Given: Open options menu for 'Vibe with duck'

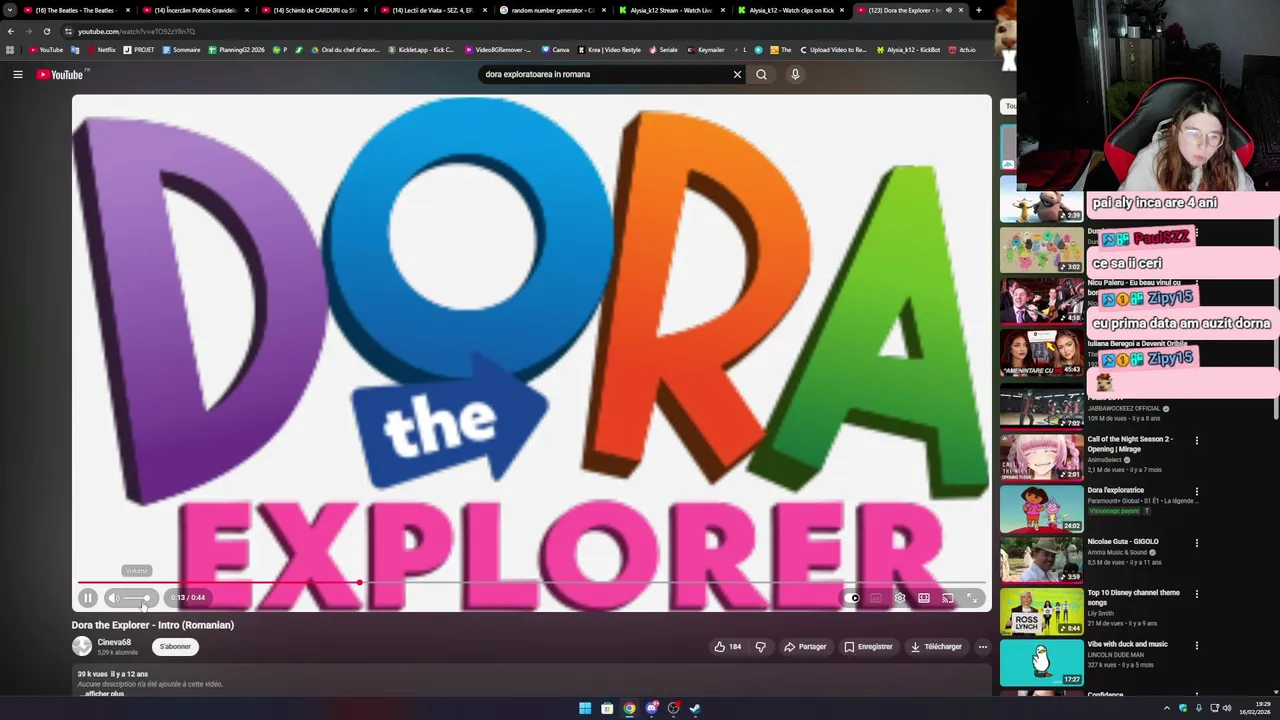Looking at the screenshot, I should tap(1196, 646).
